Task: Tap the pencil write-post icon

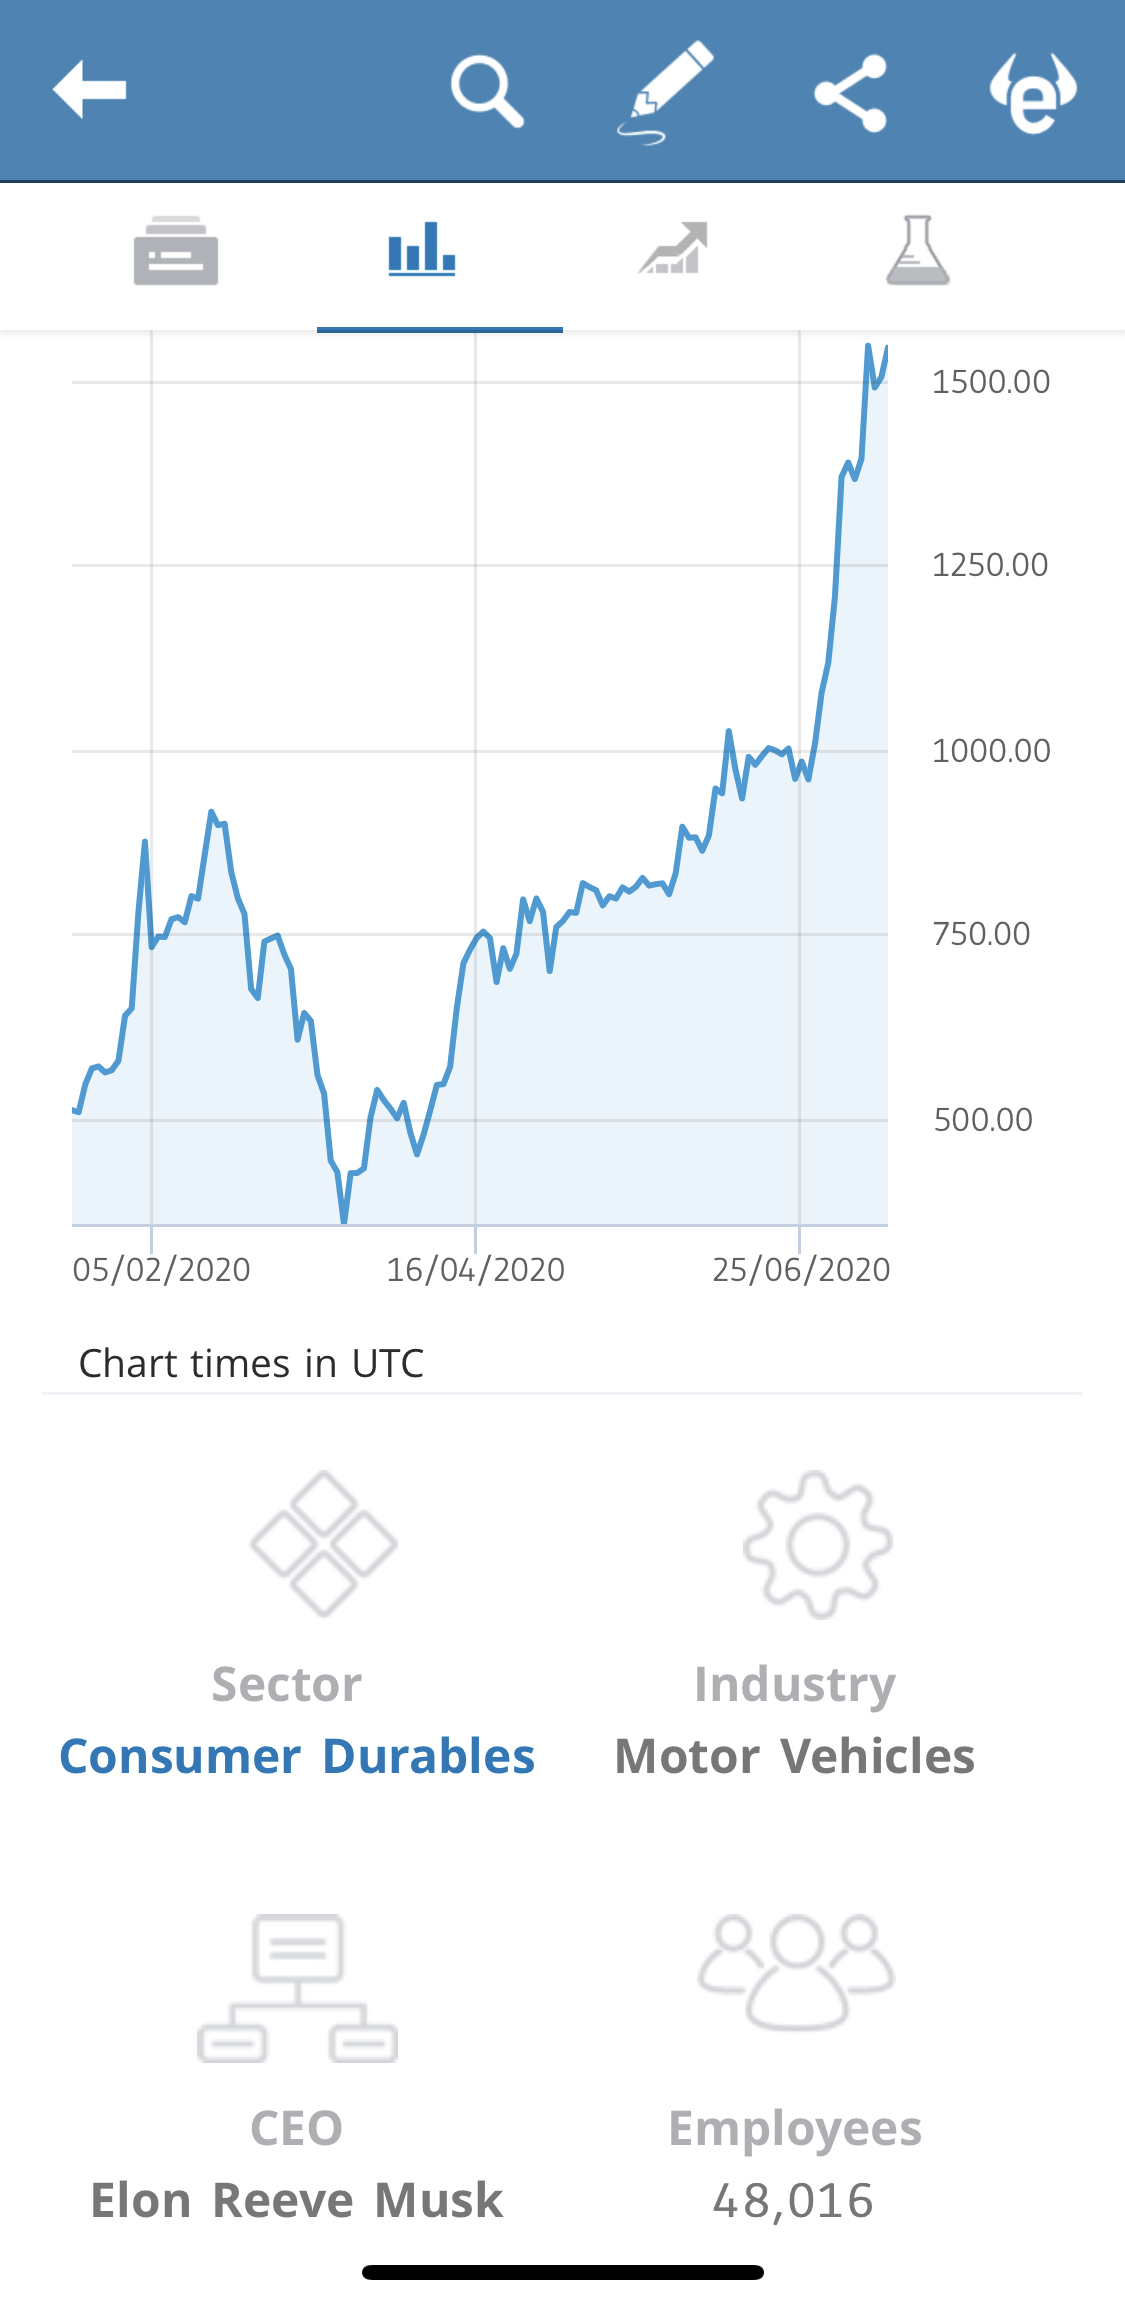Action: point(665,92)
